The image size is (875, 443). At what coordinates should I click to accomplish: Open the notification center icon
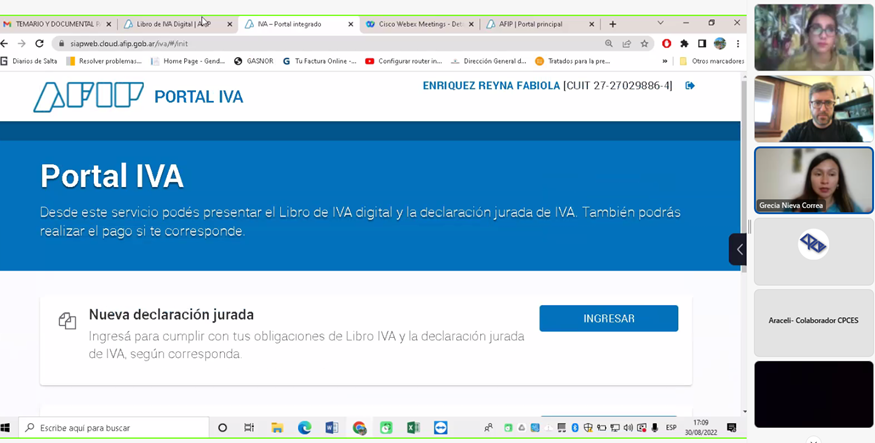coord(731,428)
